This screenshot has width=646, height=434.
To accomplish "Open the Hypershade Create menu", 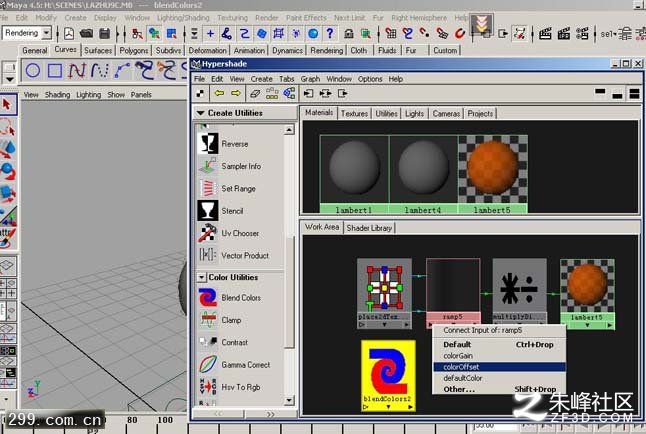I will tap(262, 79).
